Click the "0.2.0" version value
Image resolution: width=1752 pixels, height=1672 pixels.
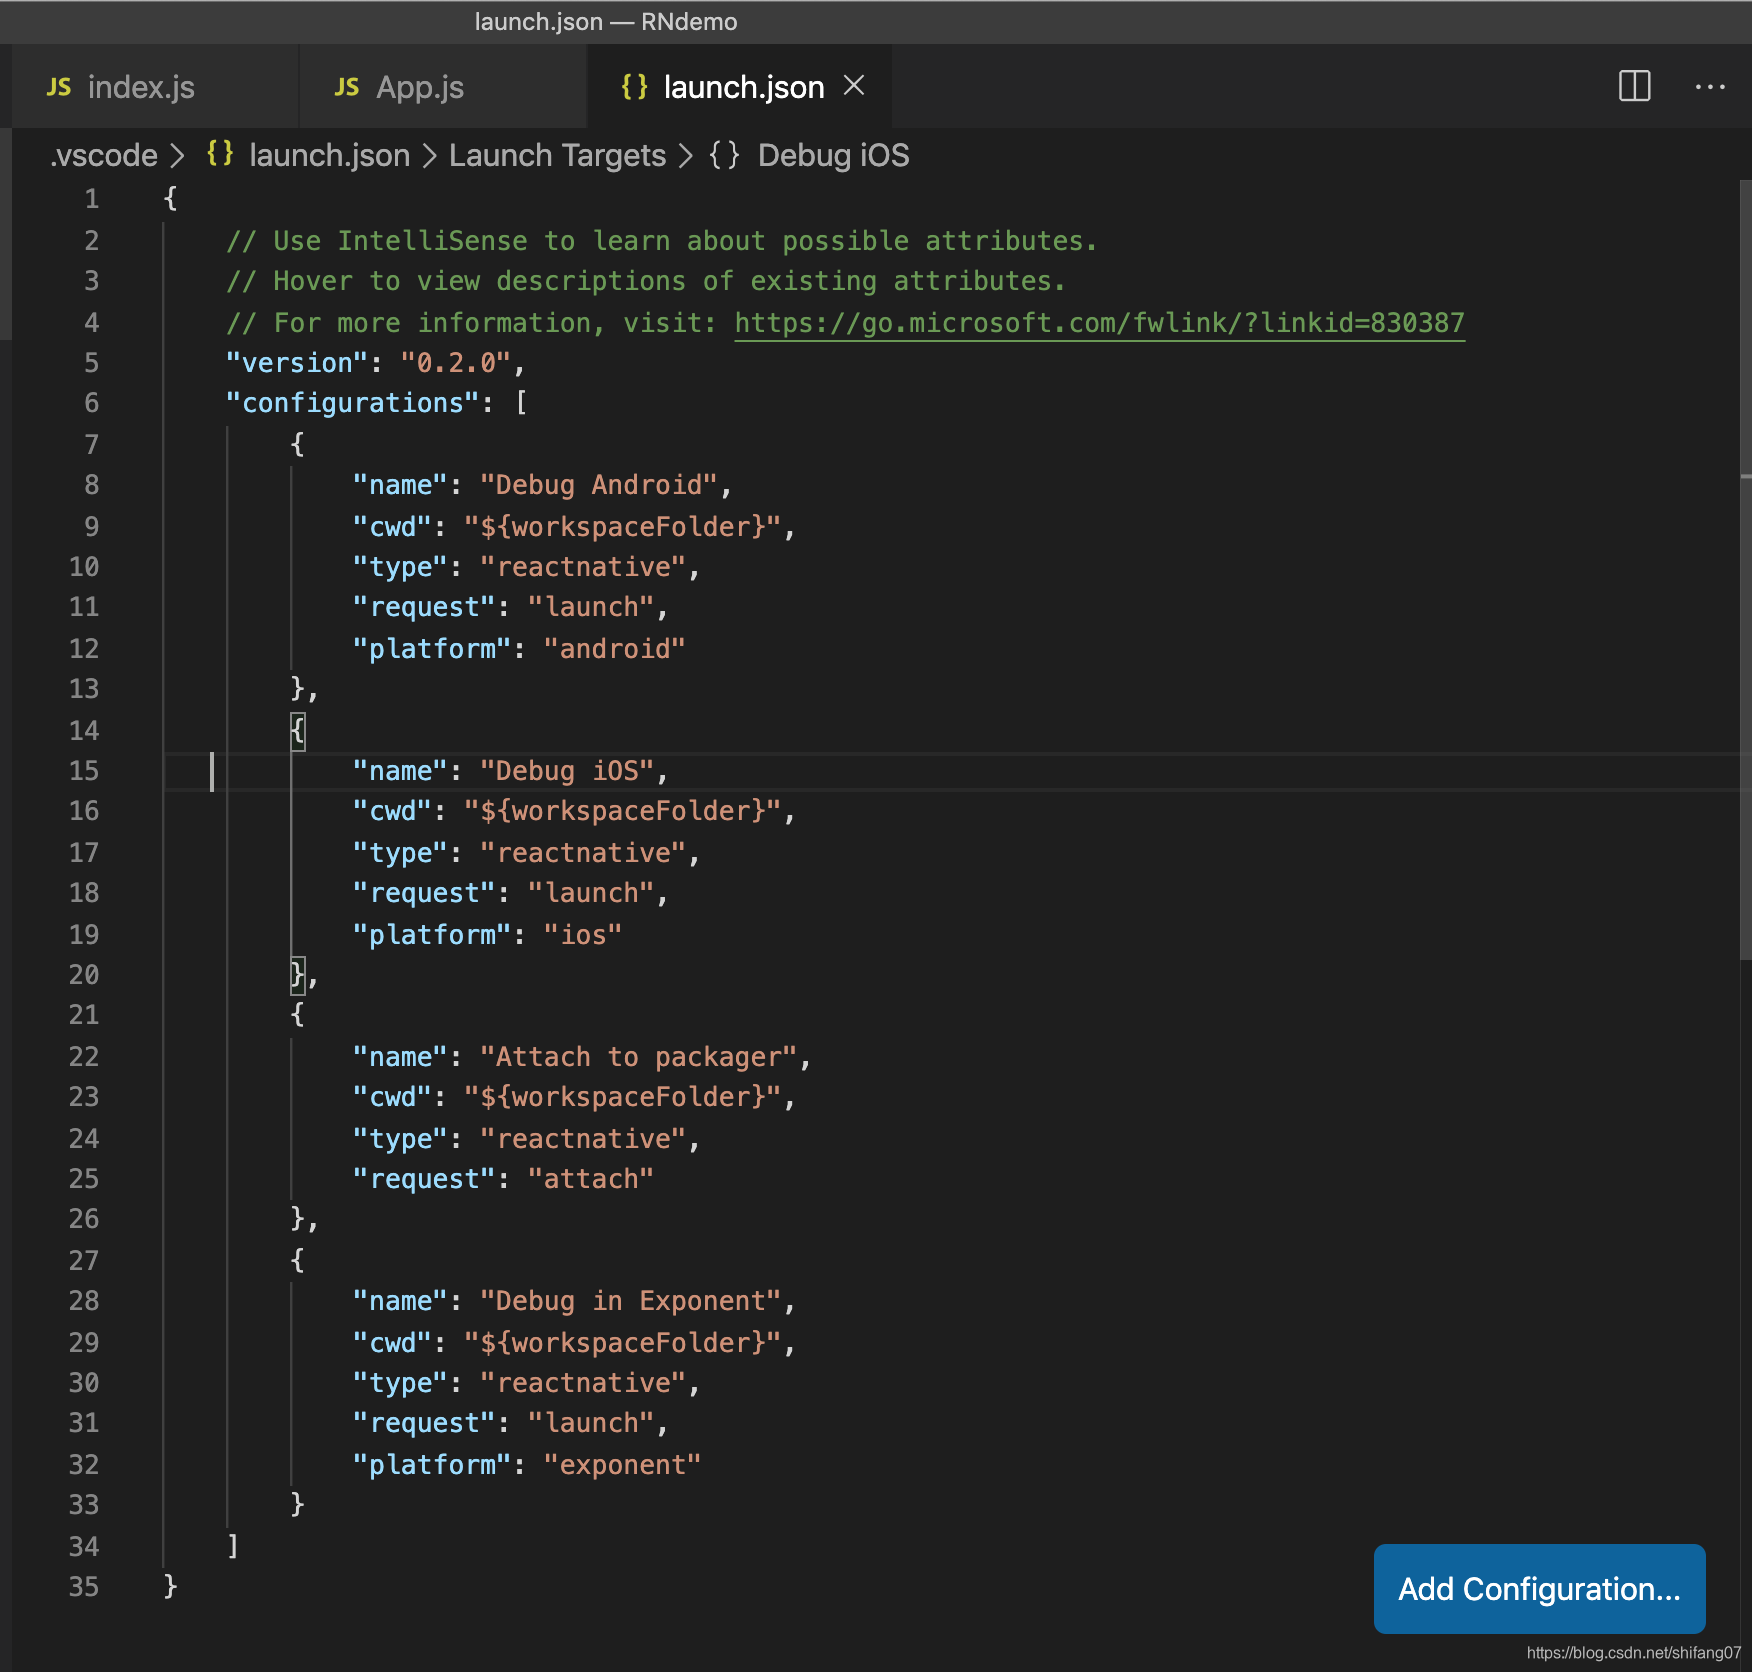456,363
